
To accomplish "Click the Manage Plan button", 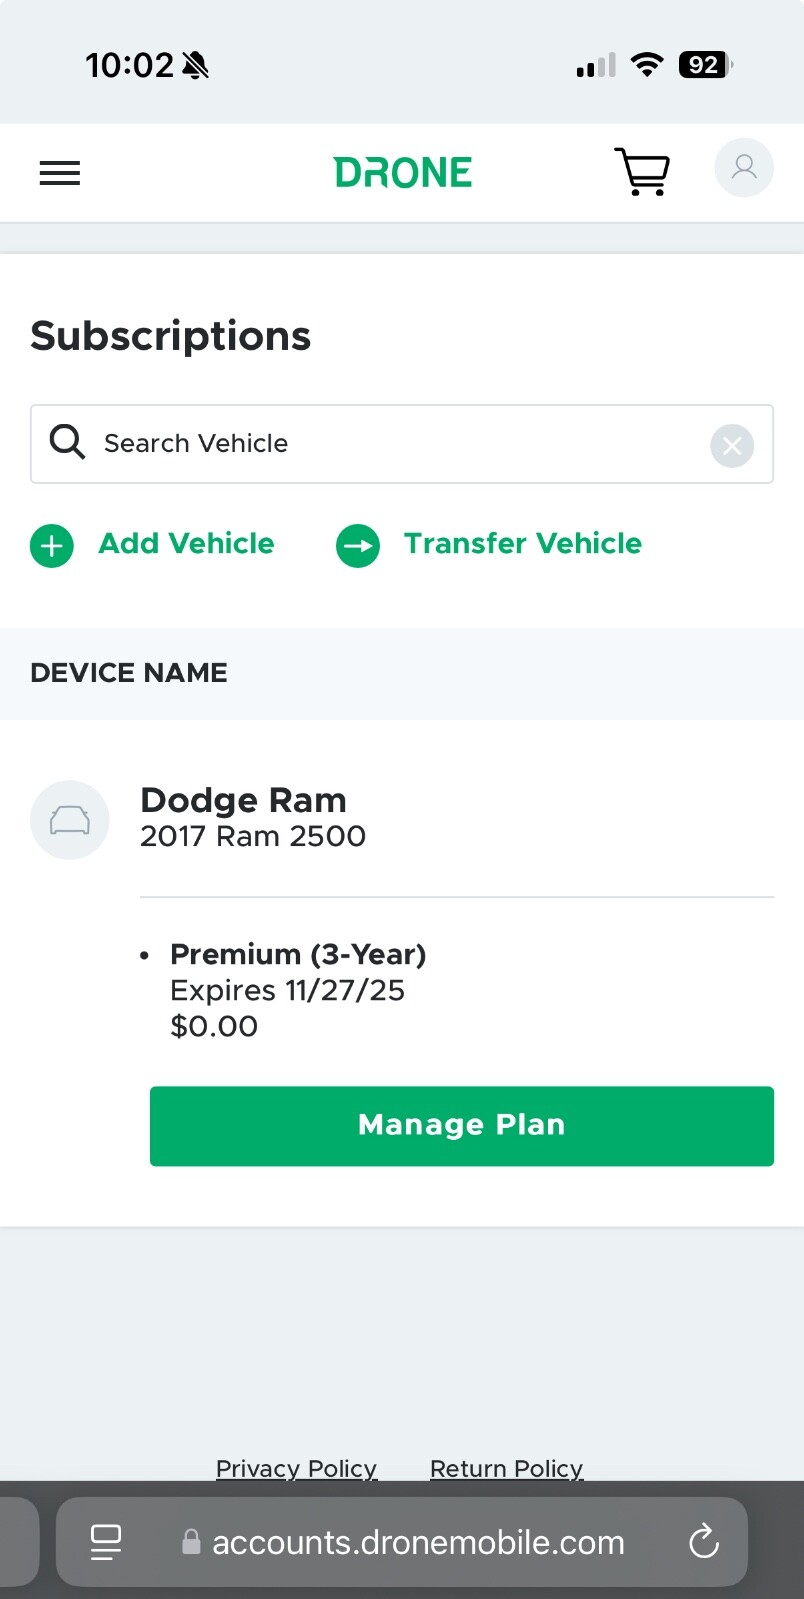I will (x=462, y=1126).
